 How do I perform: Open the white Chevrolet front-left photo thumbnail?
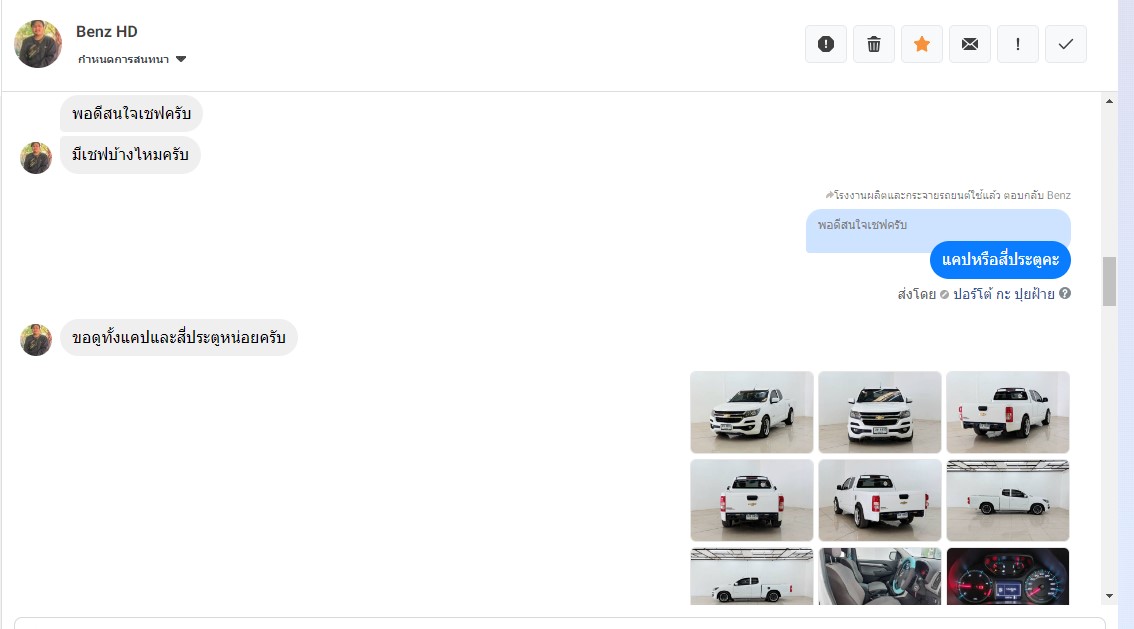(752, 412)
